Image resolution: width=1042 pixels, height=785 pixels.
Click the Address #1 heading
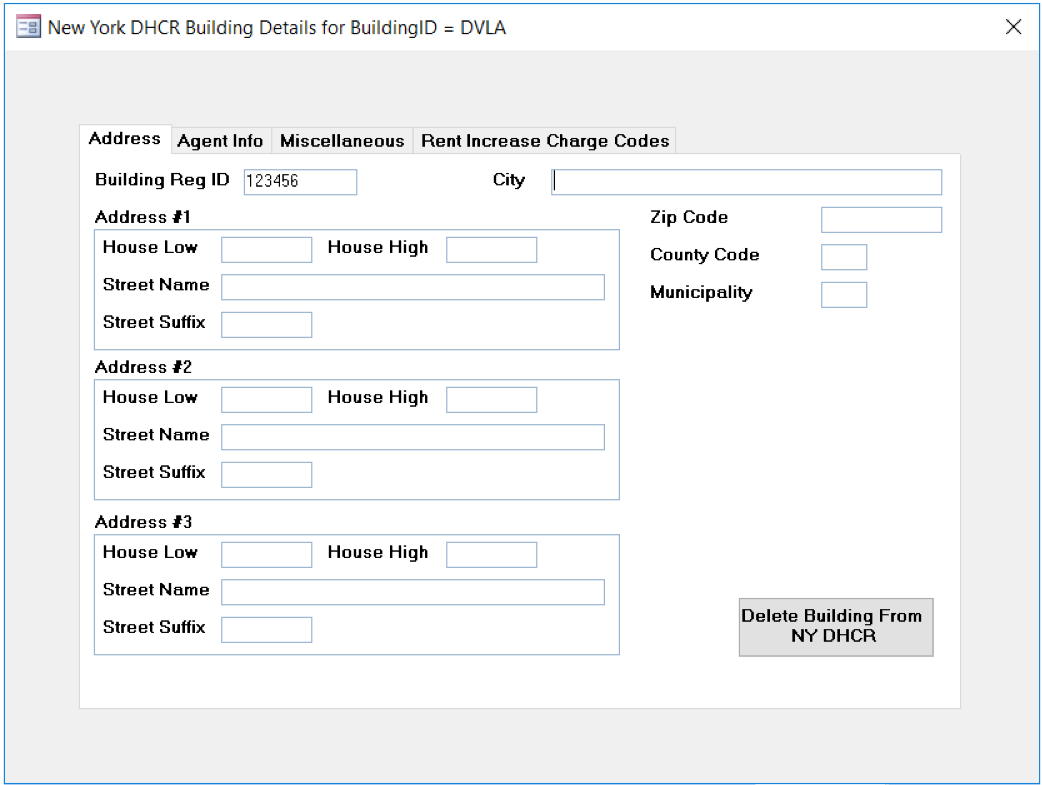coord(143,217)
